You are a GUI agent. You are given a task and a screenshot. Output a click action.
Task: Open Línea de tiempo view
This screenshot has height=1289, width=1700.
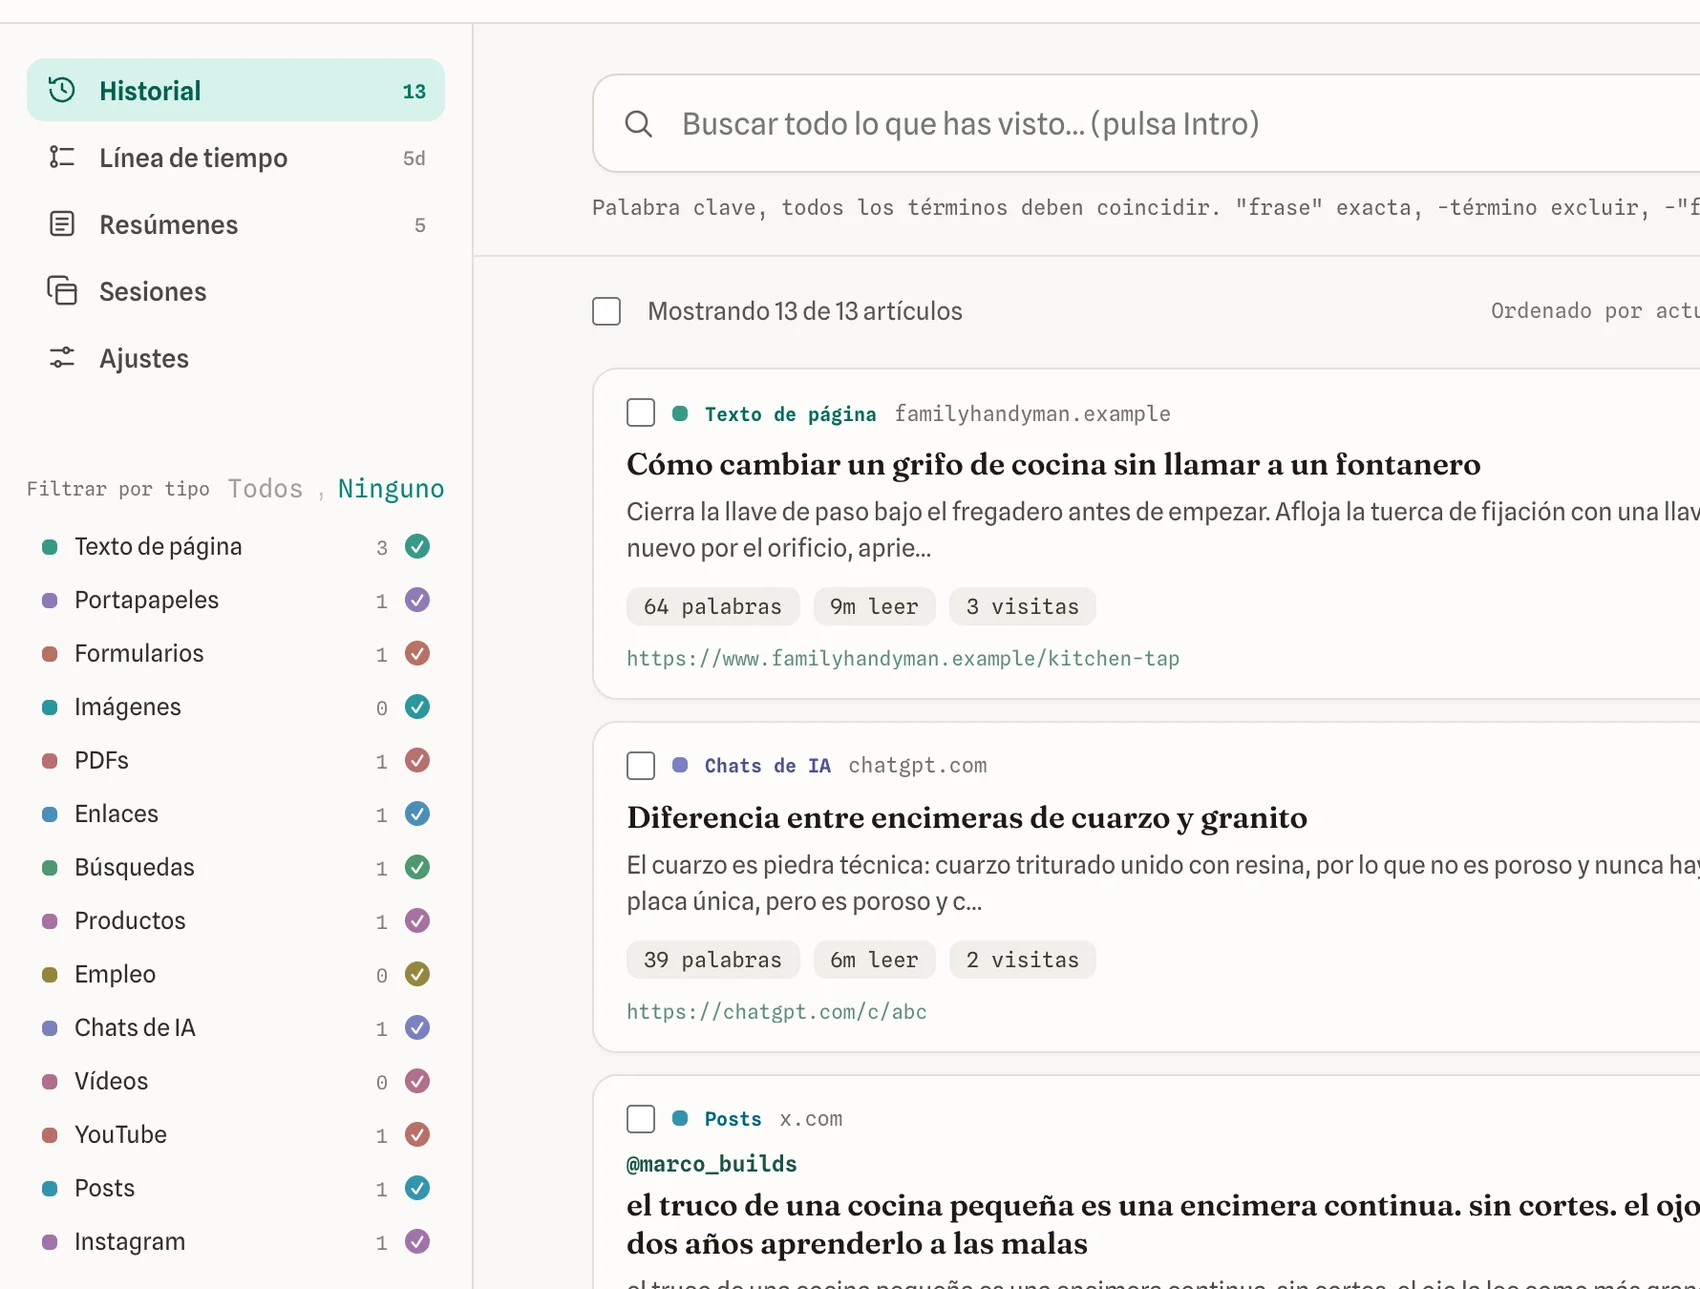coord(236,157)
